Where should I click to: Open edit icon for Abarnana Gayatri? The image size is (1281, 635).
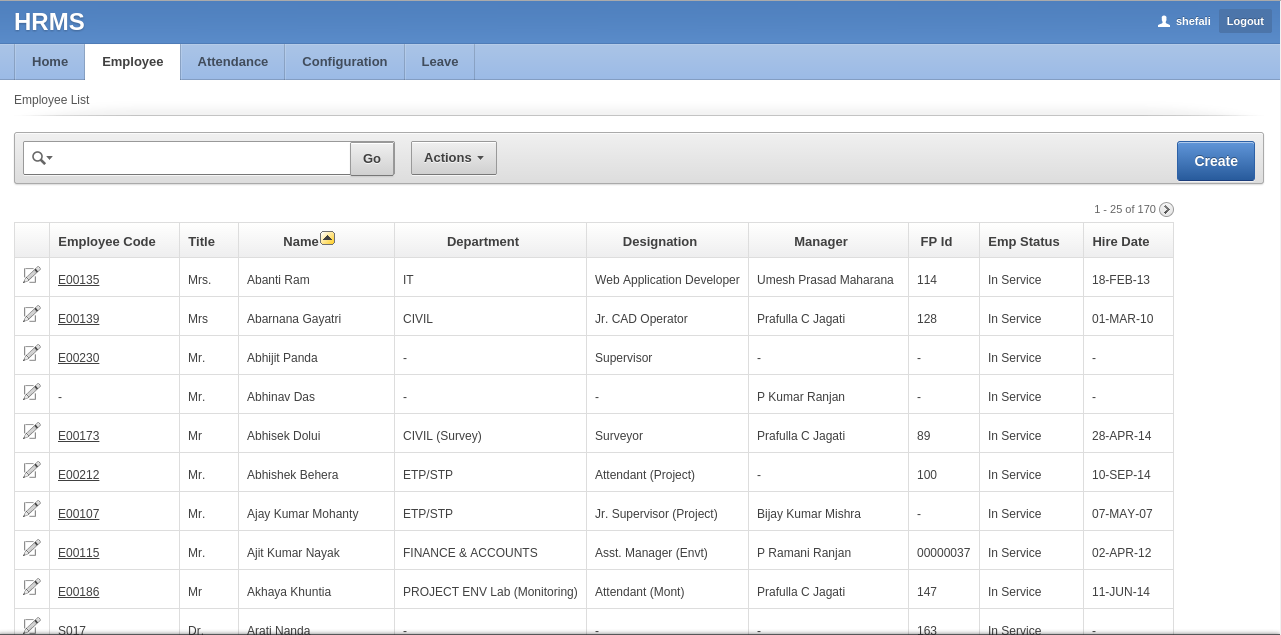32,314
